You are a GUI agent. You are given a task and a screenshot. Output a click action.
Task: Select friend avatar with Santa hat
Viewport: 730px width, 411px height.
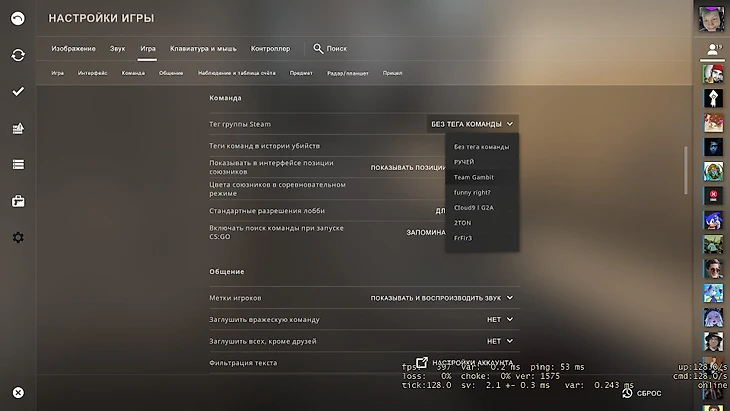click(x=713, y=74)
